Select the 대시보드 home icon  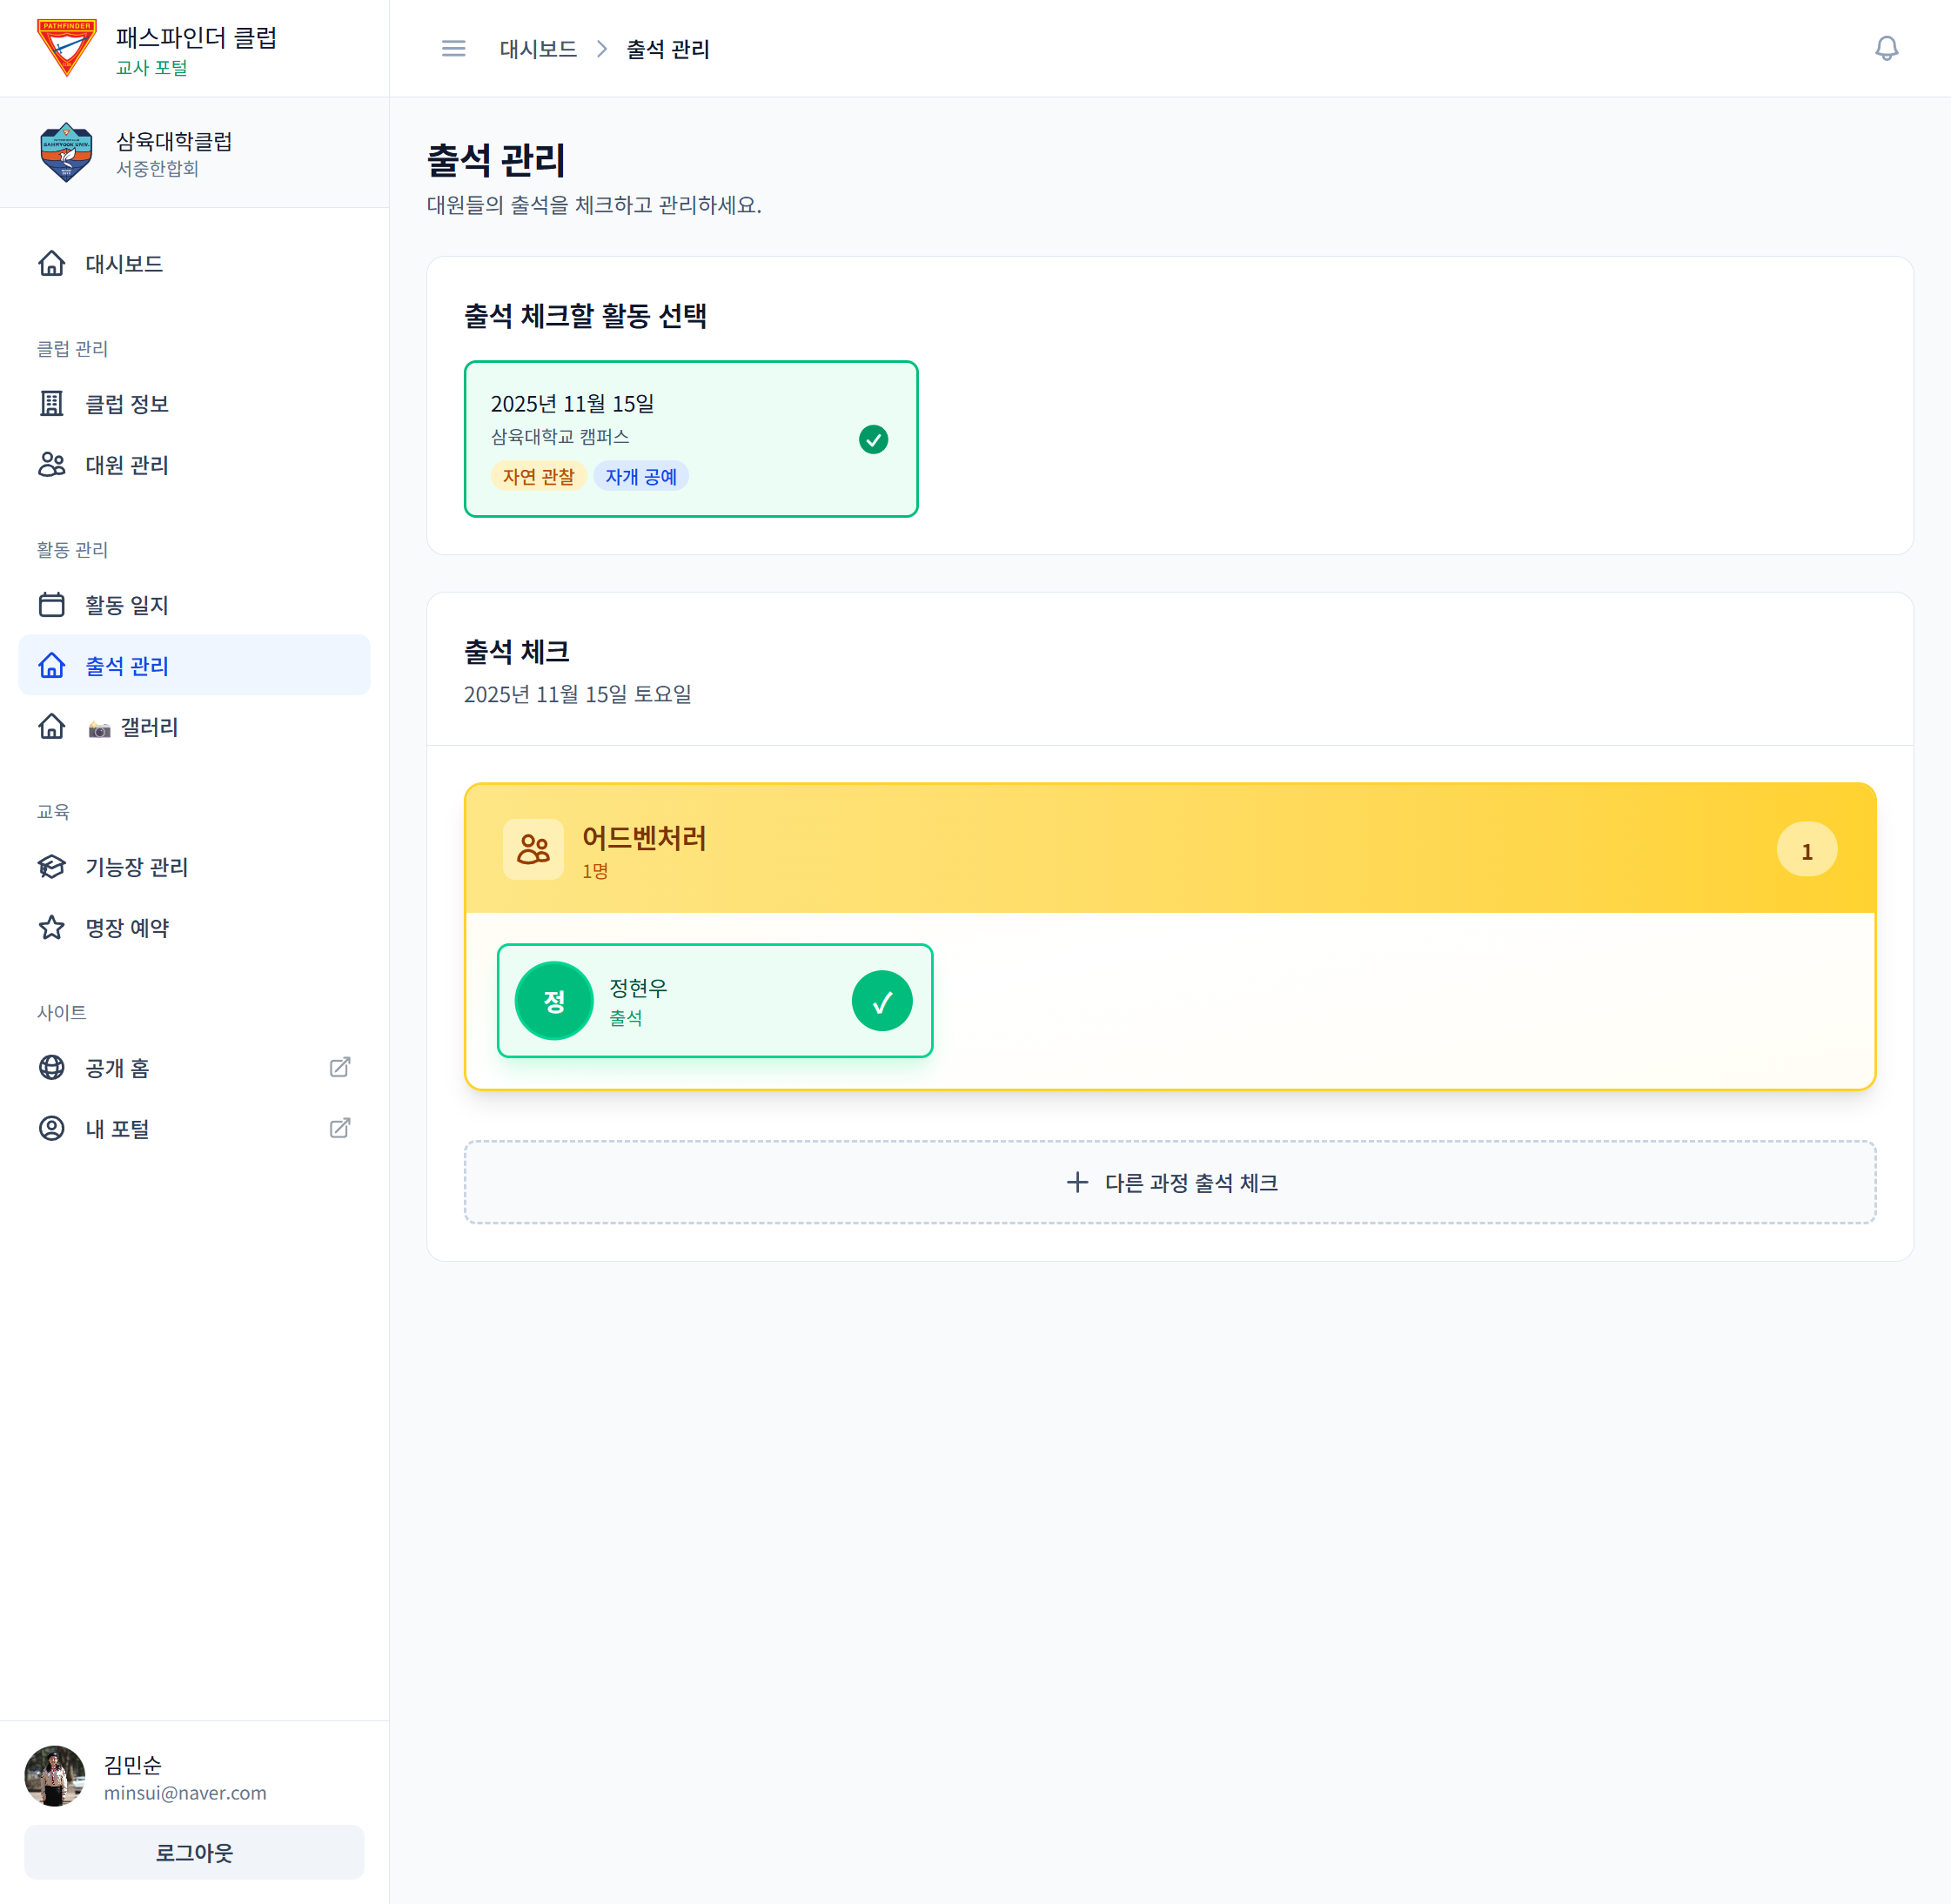(52, 263)
